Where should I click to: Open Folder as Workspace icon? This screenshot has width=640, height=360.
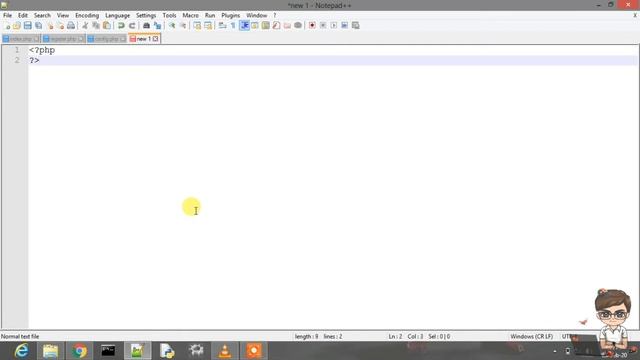(287, 25)
